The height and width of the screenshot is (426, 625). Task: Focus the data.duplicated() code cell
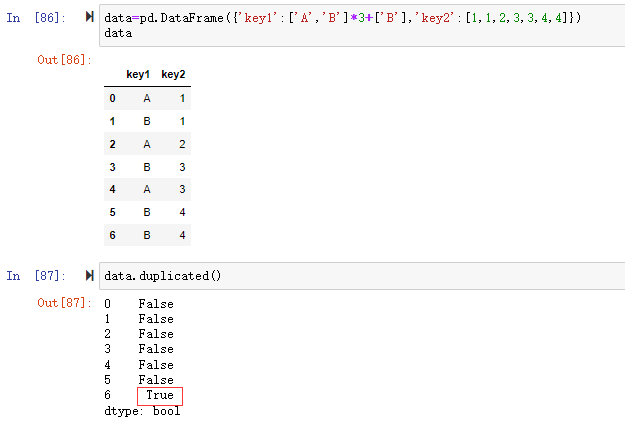[x=360, y=275]
